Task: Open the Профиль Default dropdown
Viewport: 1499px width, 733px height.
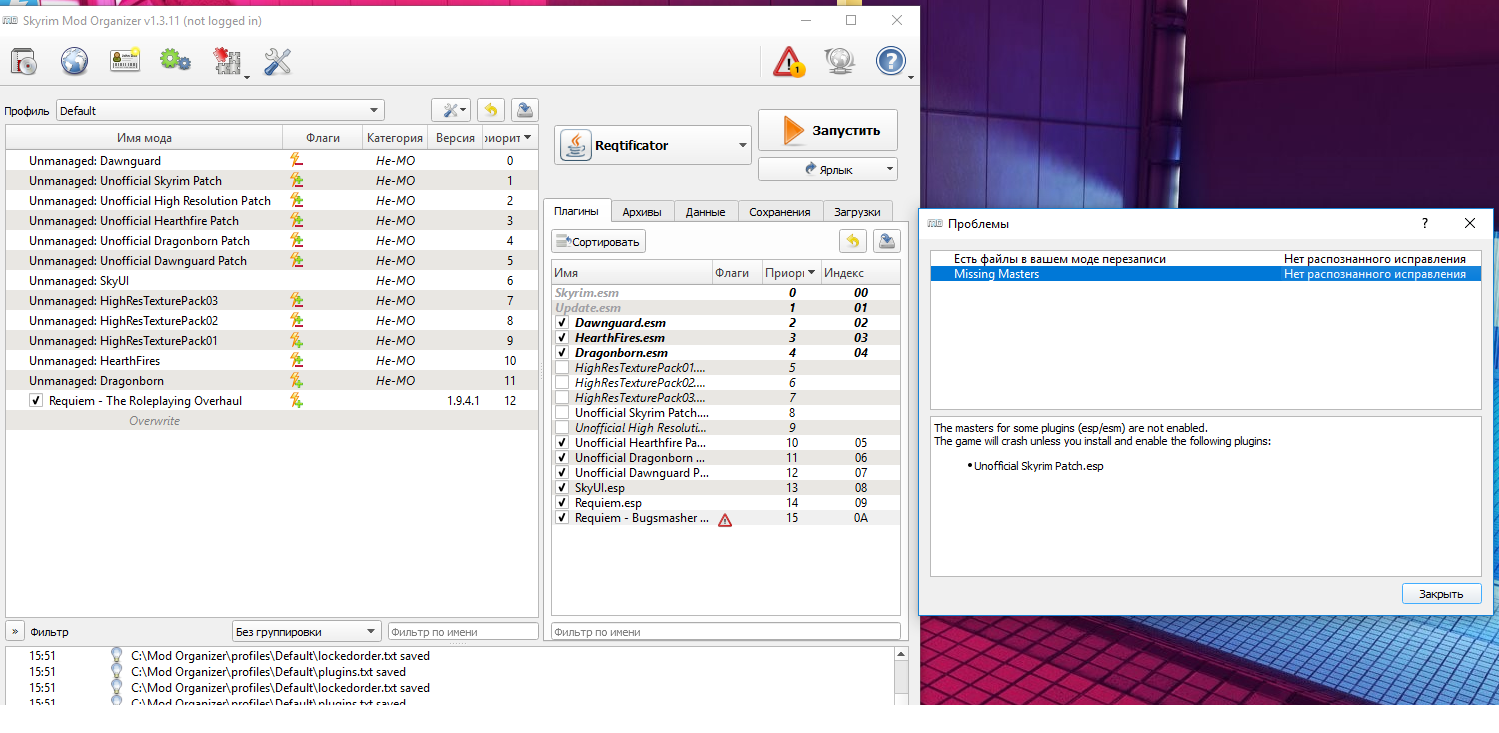Action: [220, 111]
